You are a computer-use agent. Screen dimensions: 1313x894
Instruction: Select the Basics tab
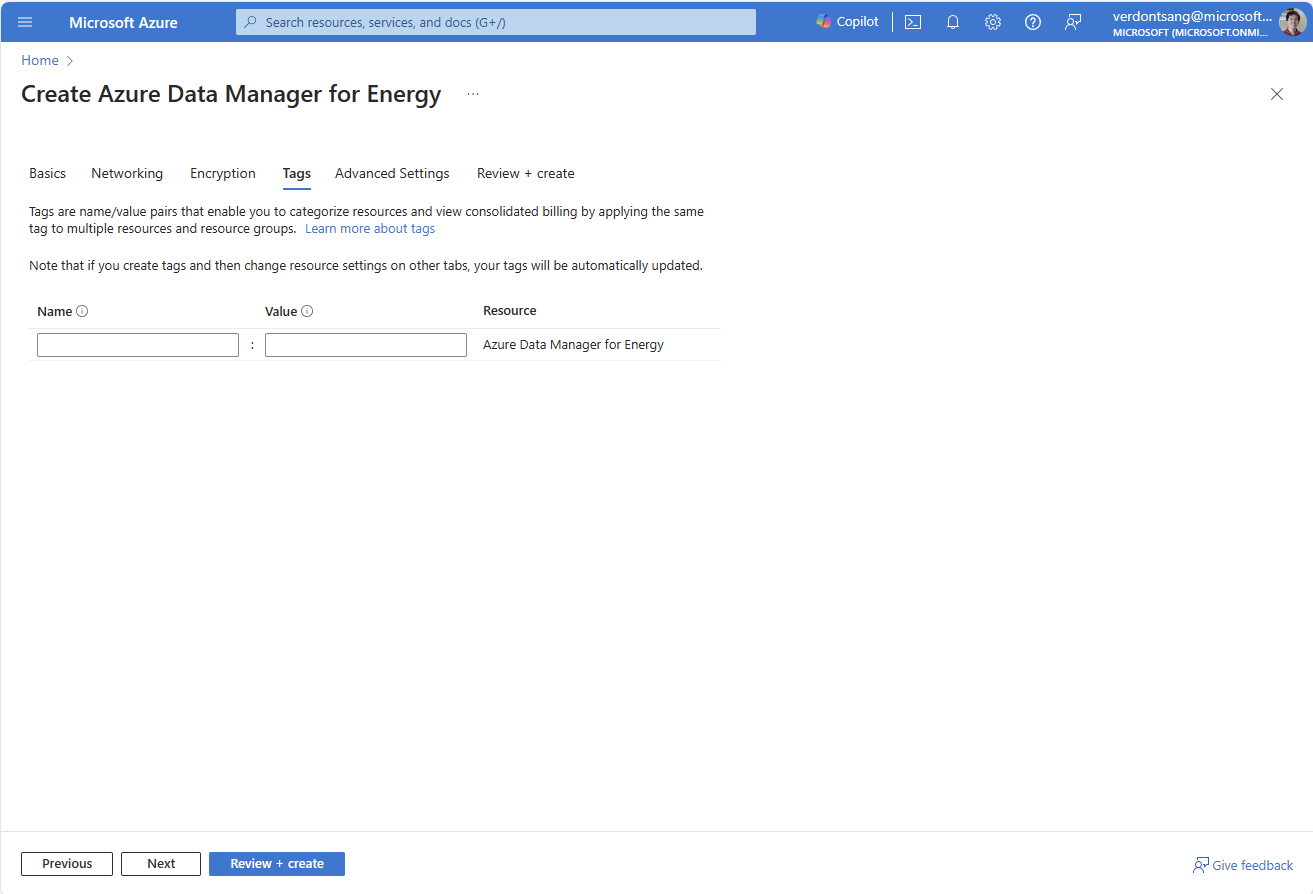47,173
